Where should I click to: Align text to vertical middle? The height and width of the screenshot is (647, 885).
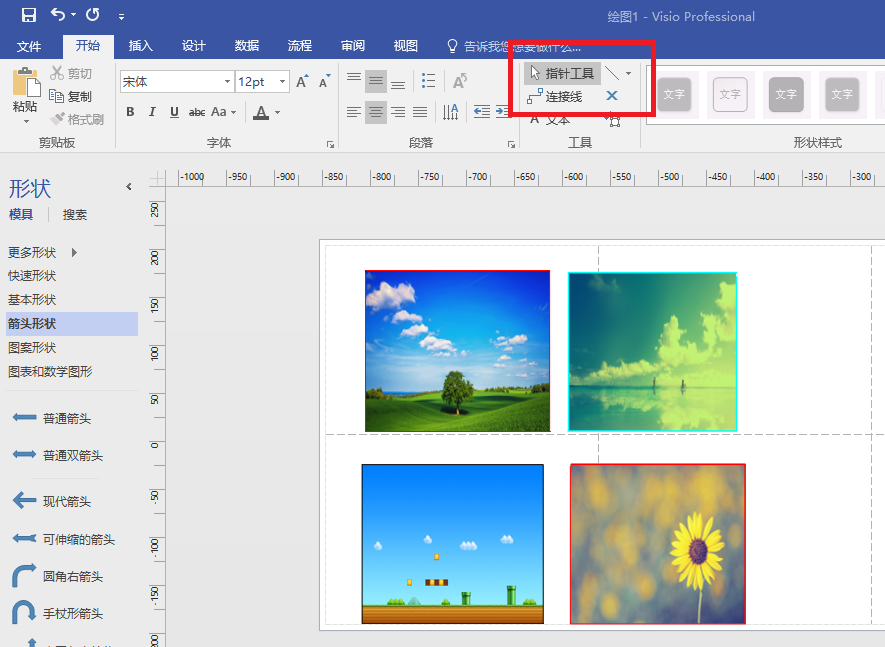coord(376,81)
